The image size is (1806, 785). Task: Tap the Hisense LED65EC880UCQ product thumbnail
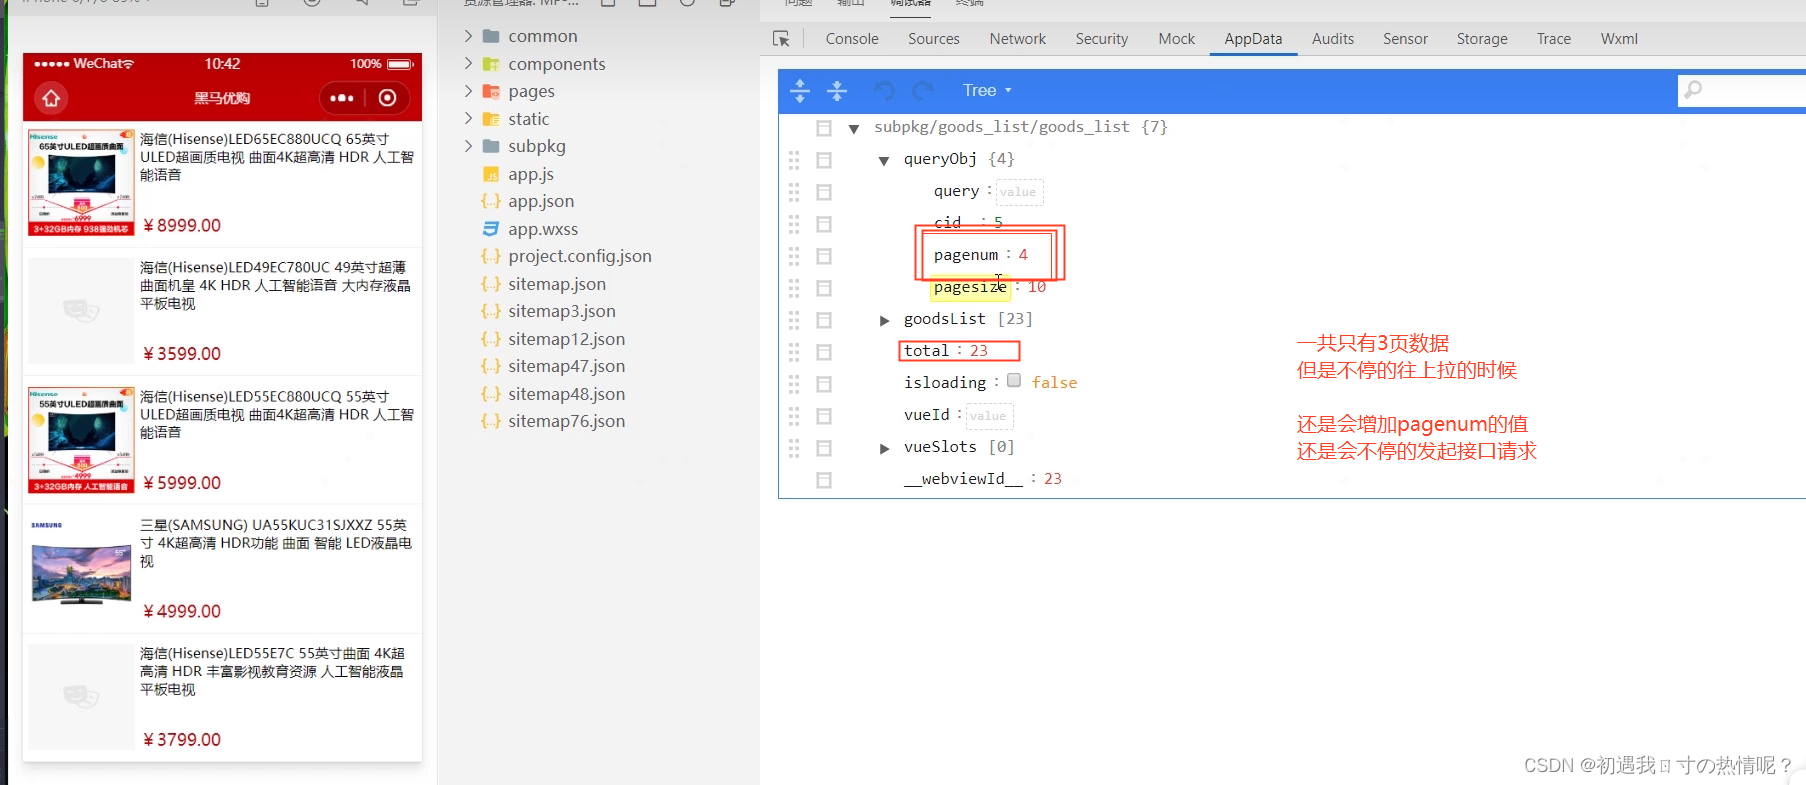pos(81,182)
